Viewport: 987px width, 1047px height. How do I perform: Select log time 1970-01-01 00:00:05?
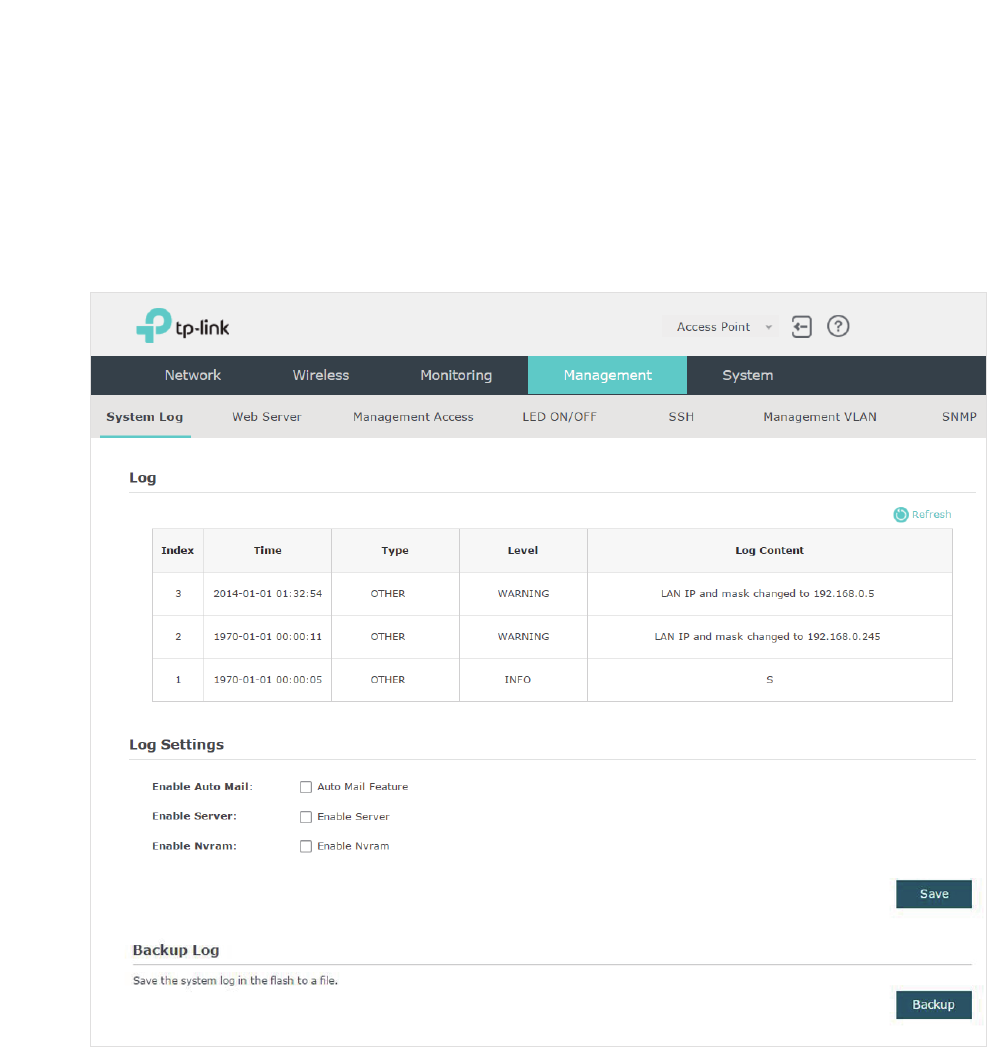pos(268,680)
